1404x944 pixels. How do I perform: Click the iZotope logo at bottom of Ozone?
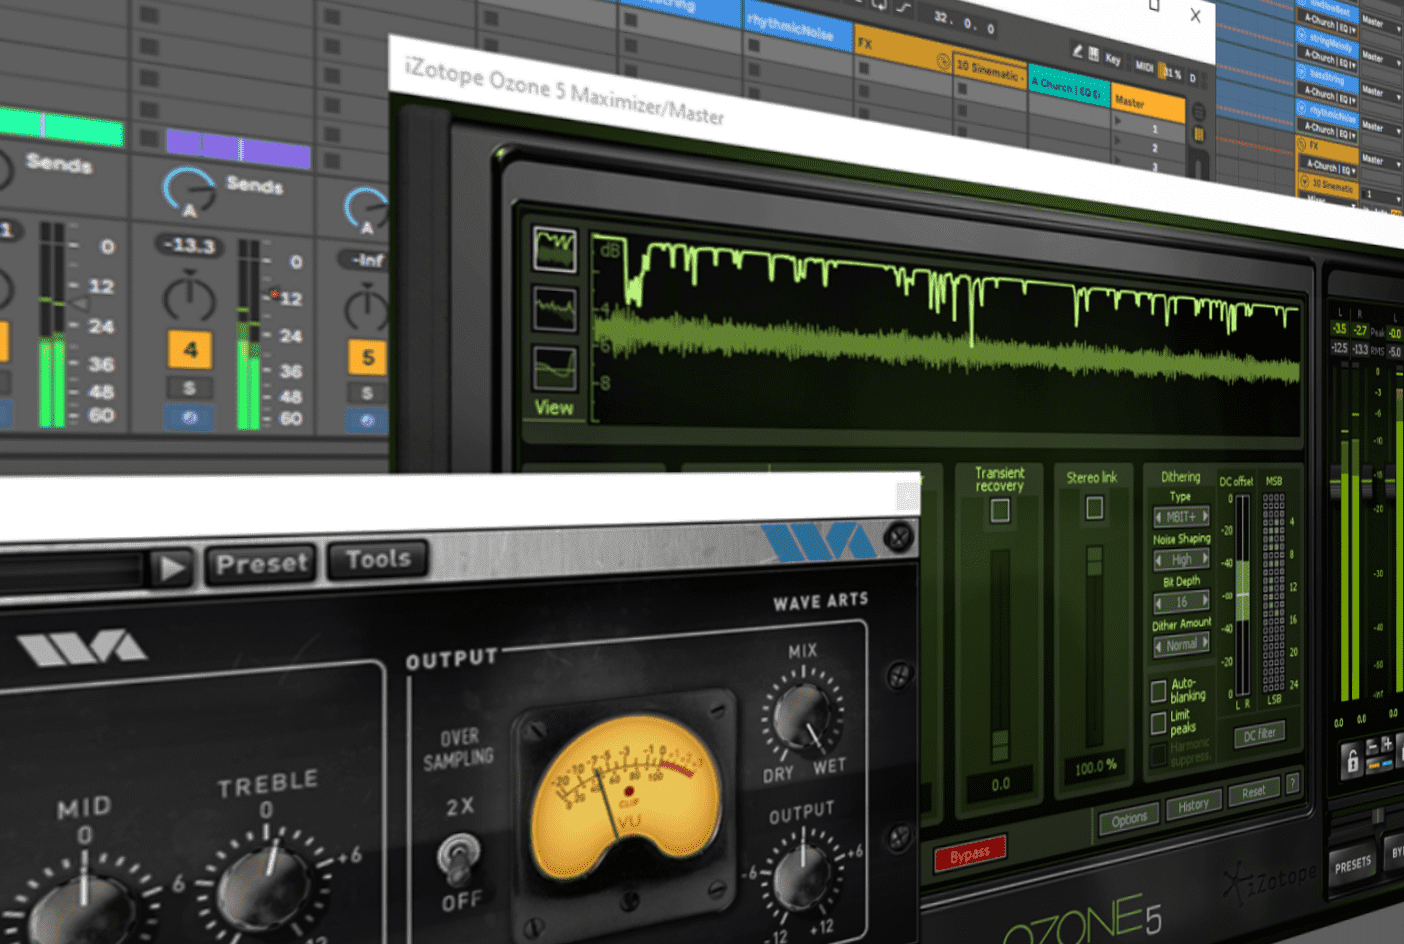[x=1272, y=881]
